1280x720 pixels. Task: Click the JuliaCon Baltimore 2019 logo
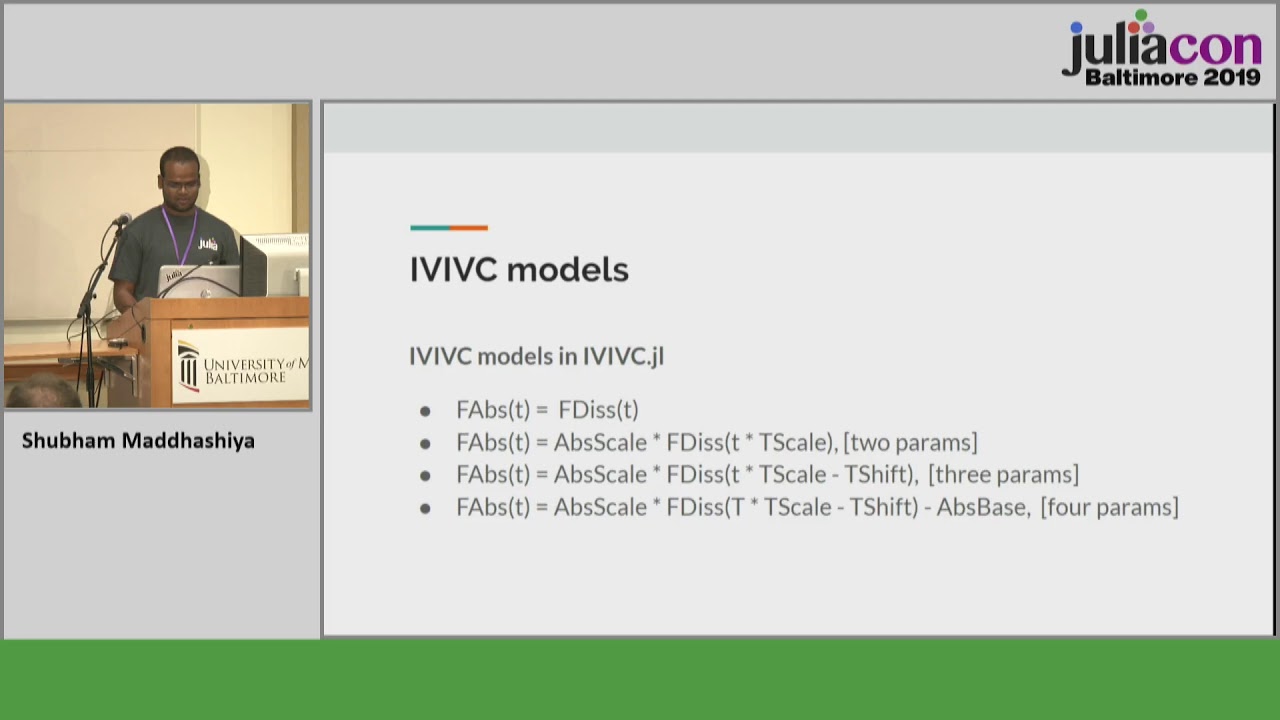click(x=1162, y=48)
